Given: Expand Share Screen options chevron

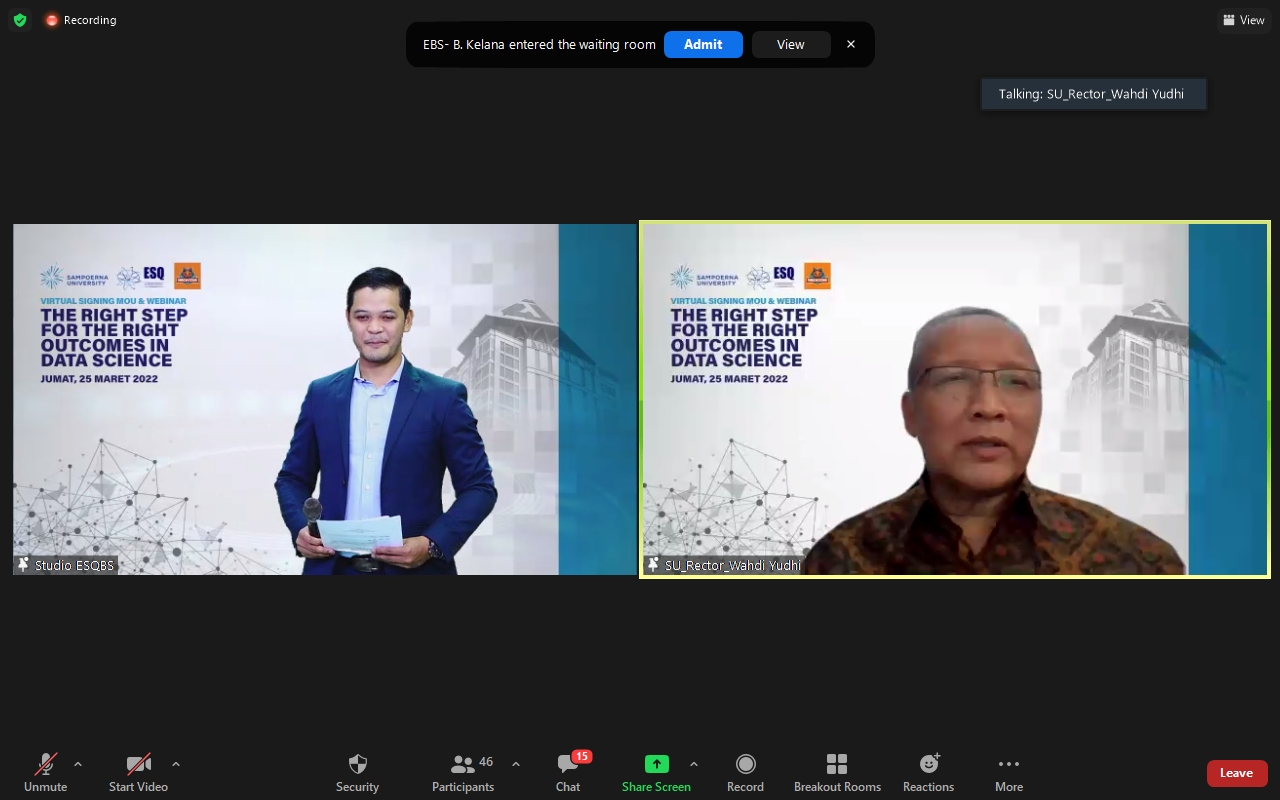Looking at the screenshot, I should point(694,765).
